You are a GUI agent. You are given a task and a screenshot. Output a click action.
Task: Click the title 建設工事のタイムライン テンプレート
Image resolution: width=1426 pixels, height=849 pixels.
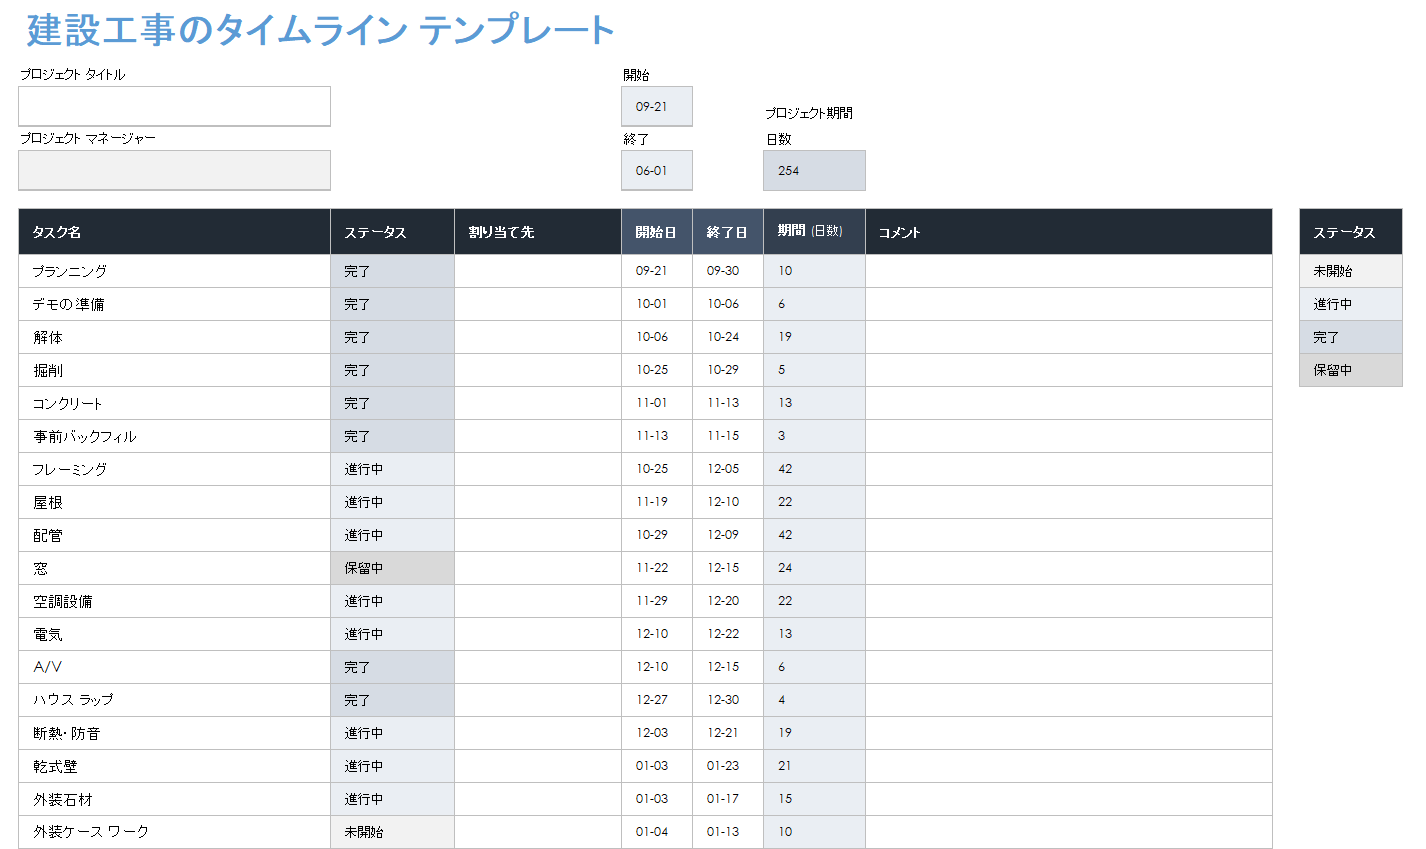click(x=320, y=30)
